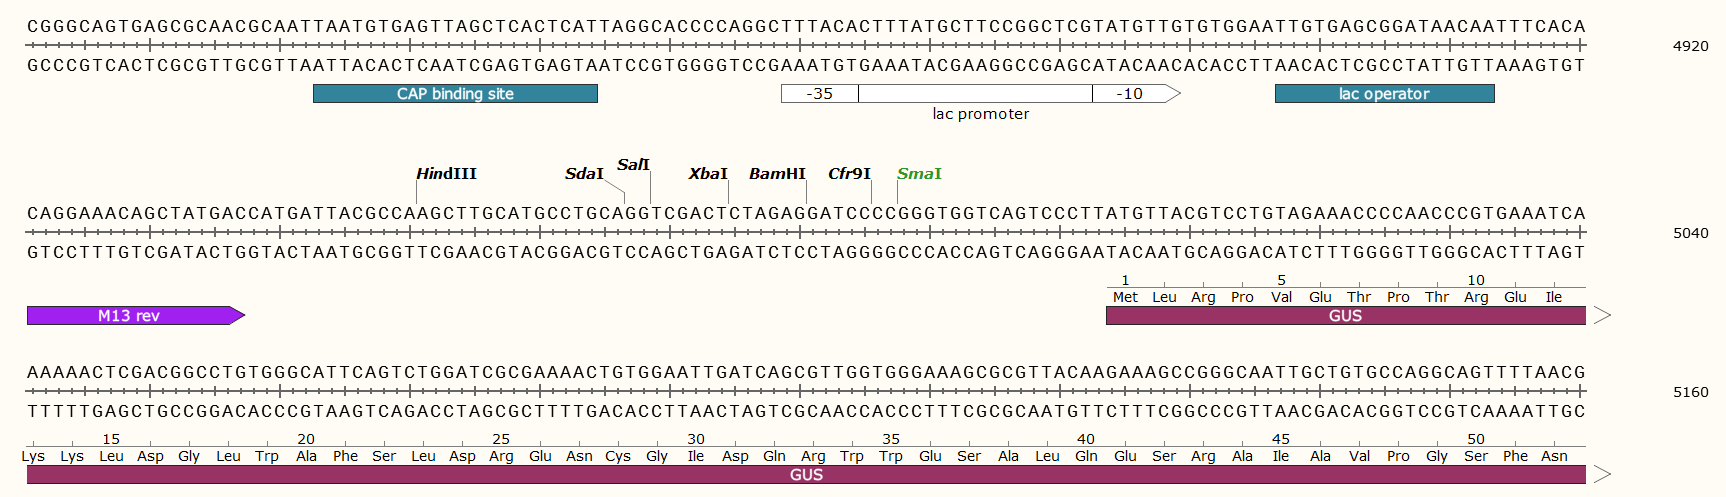1726x497 pixels.
Task: Select the -35 box of lac promoter
Action: 819,94
